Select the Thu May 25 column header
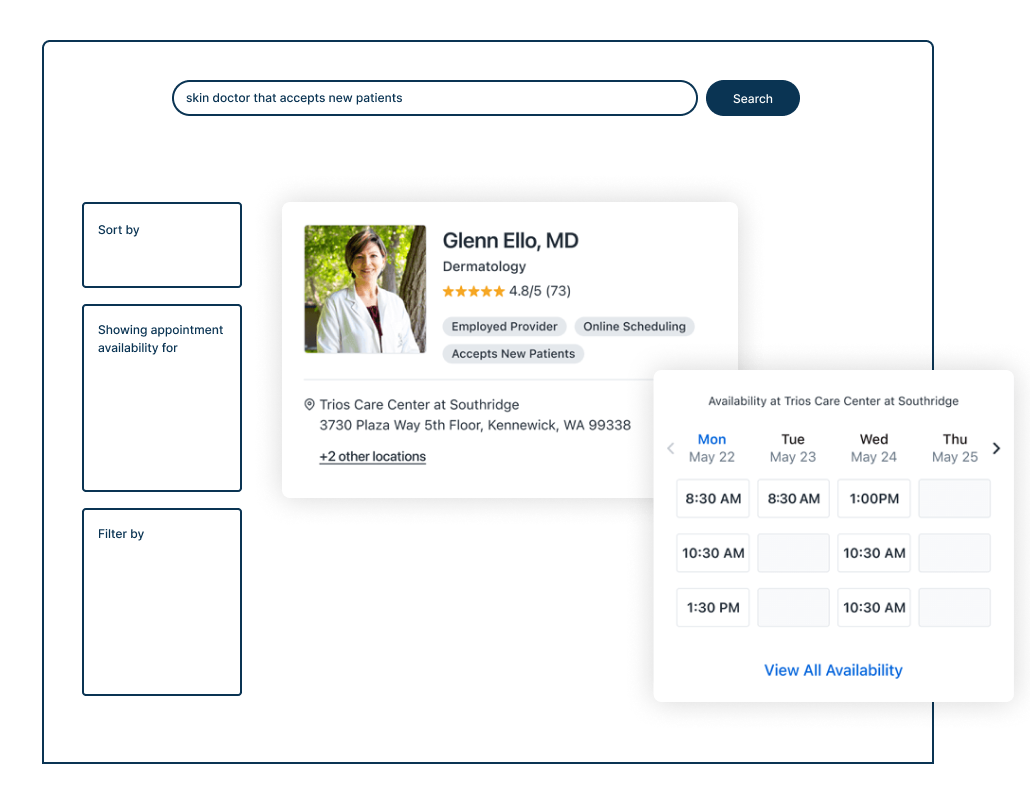Image resolution: width=1030 pixels, height=812 pixels. [955, 448]
